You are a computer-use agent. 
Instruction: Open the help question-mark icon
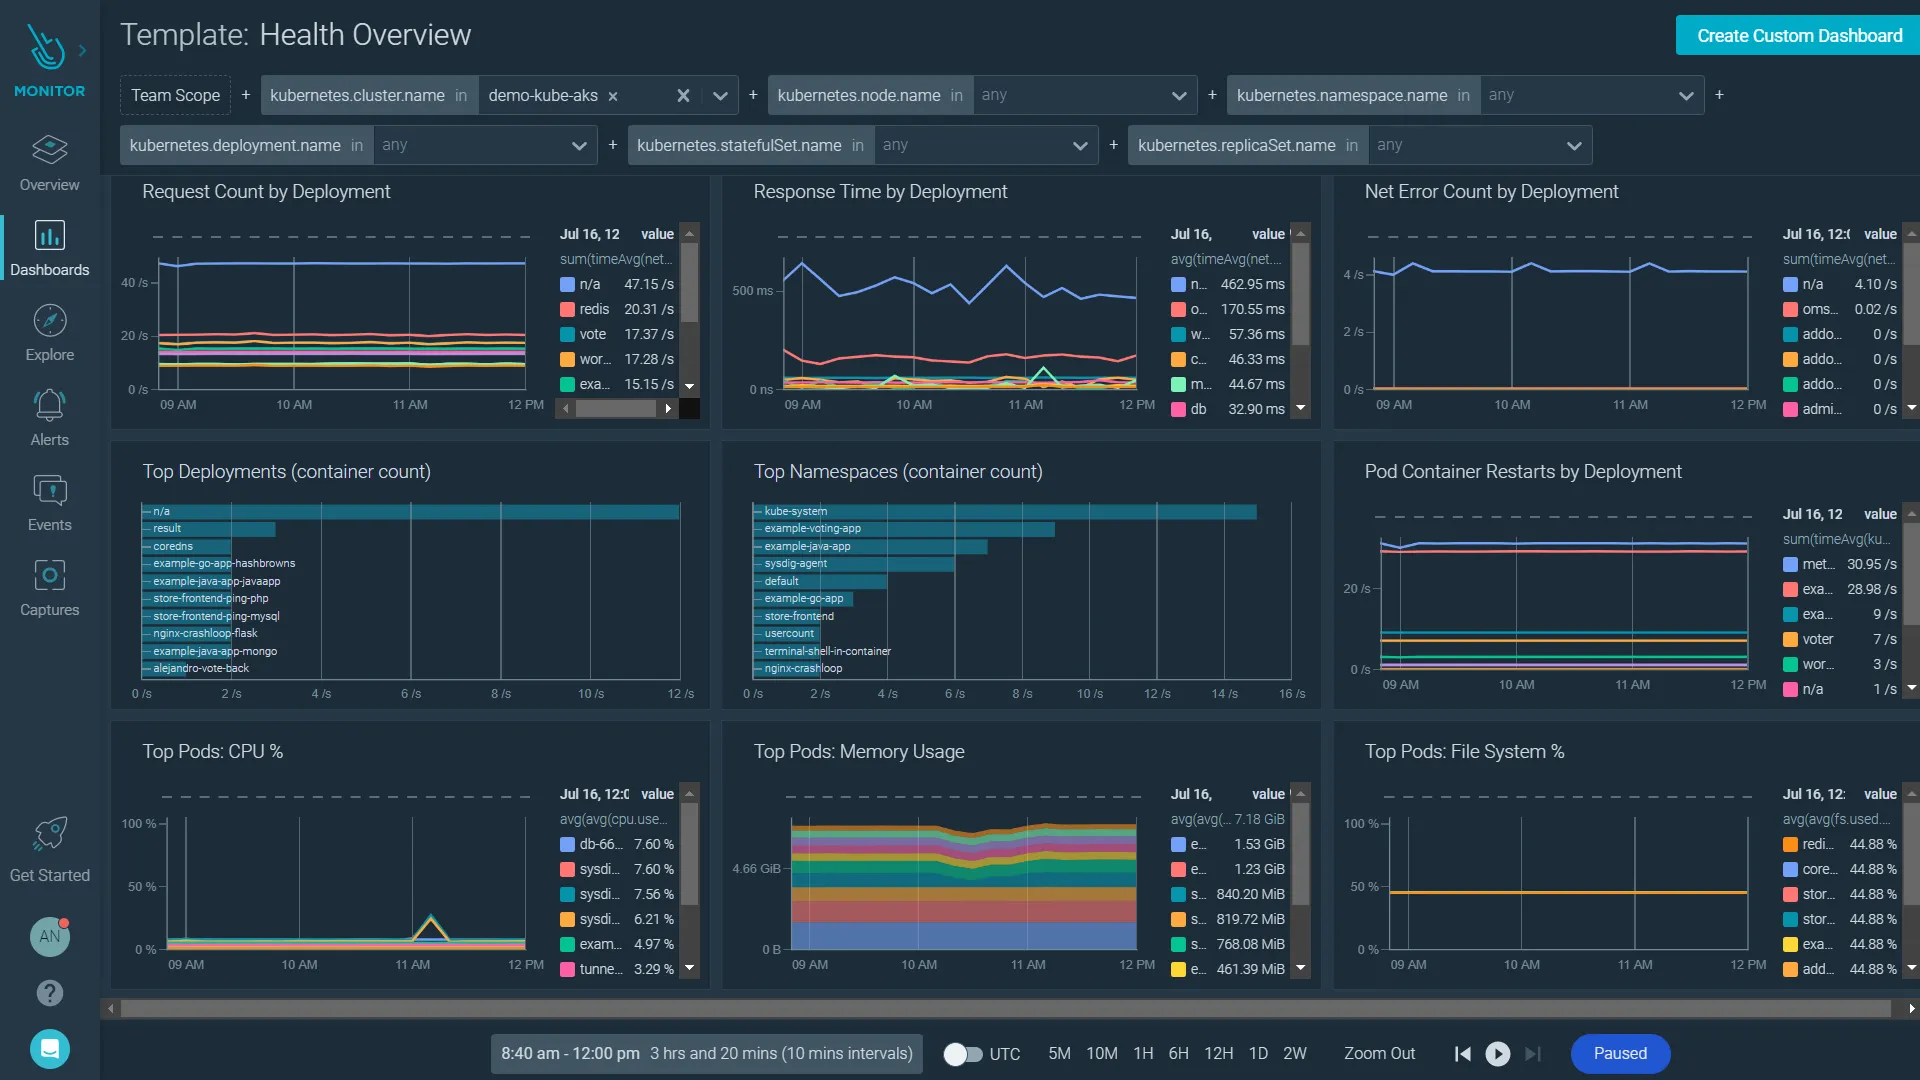click(x=50, y=993)
